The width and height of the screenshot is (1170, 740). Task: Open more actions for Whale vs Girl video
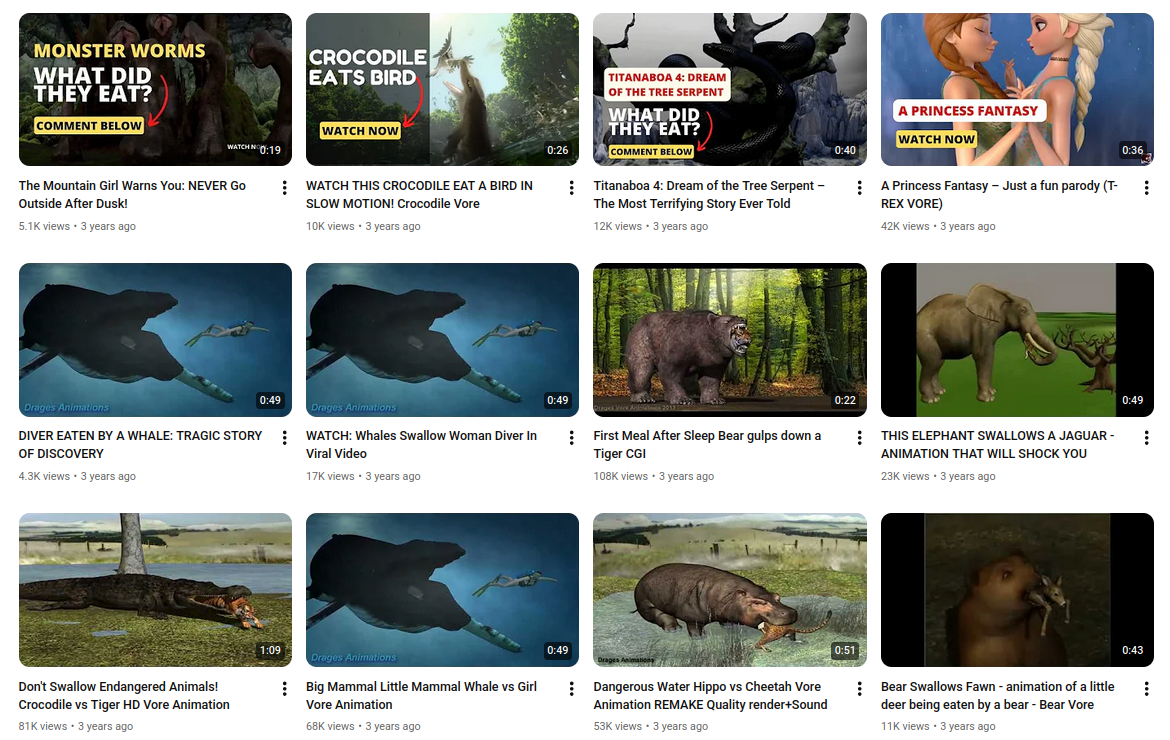[572, 689]
